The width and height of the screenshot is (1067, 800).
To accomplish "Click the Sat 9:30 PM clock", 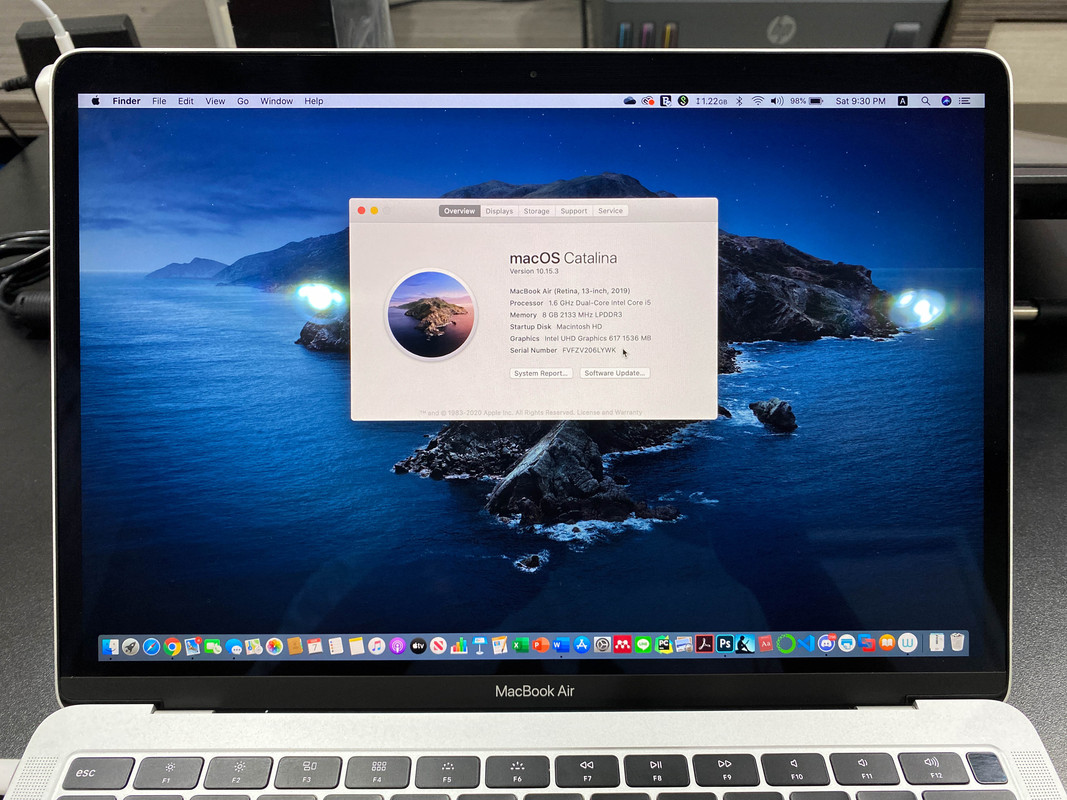I will (x=861, y=101).
